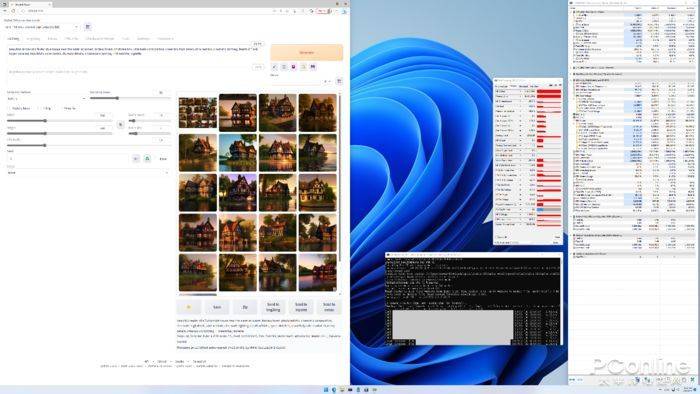Image resolution: width=700 pixels, height=394 pixels.
Task: Adjust the Batch count slider
Action: coord(150,120)
